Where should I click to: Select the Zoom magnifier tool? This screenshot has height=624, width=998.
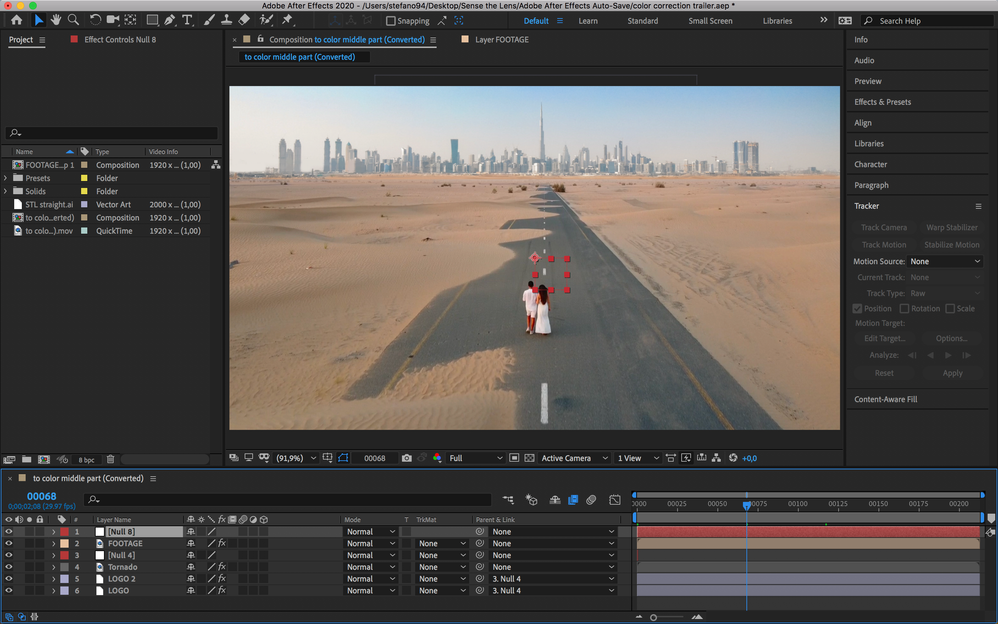[73, 20]
